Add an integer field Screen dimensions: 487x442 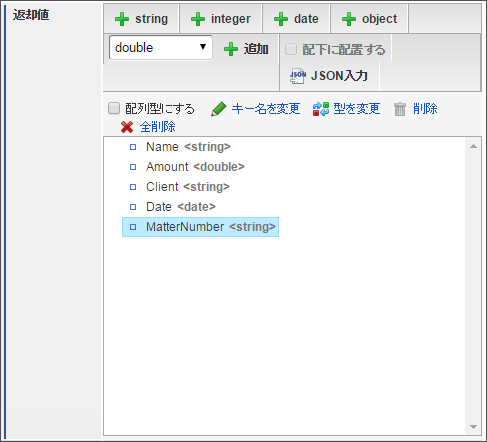(221, 19)
